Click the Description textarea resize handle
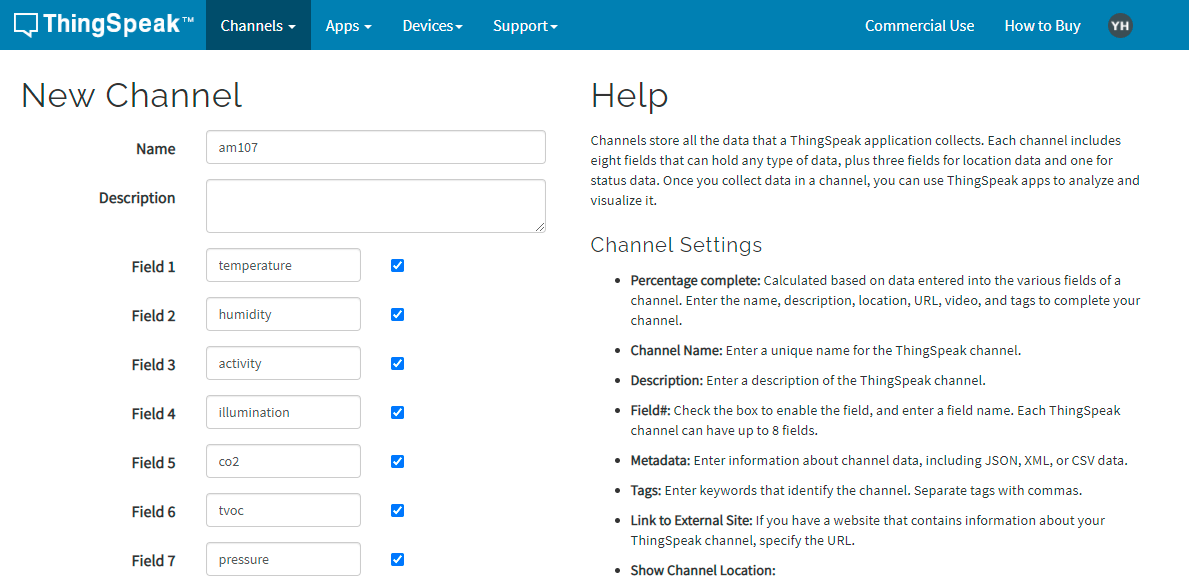1189x581 pixels. coord(541,228)
